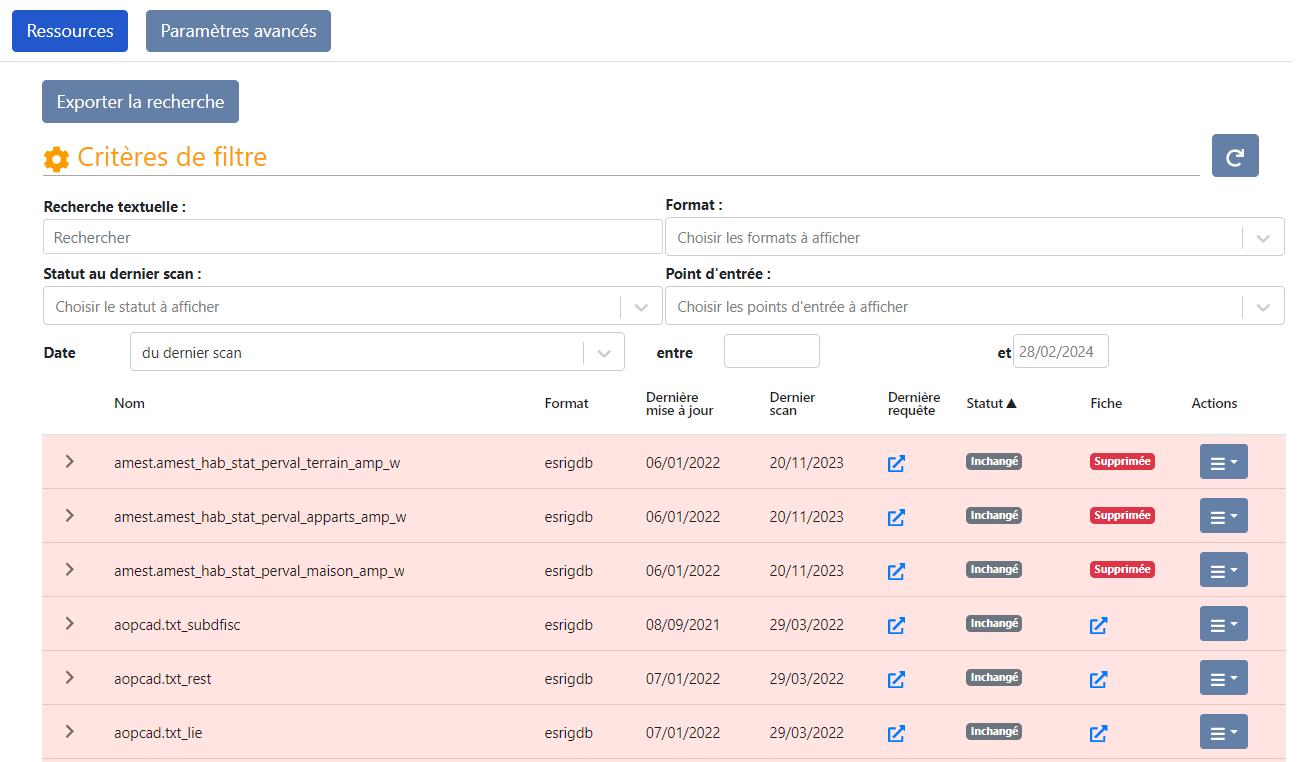Image resolution: width=1305 pixels, height=762 pixels.
Task: Open the Format filter dropdown
Action: (x=975, y=238)
